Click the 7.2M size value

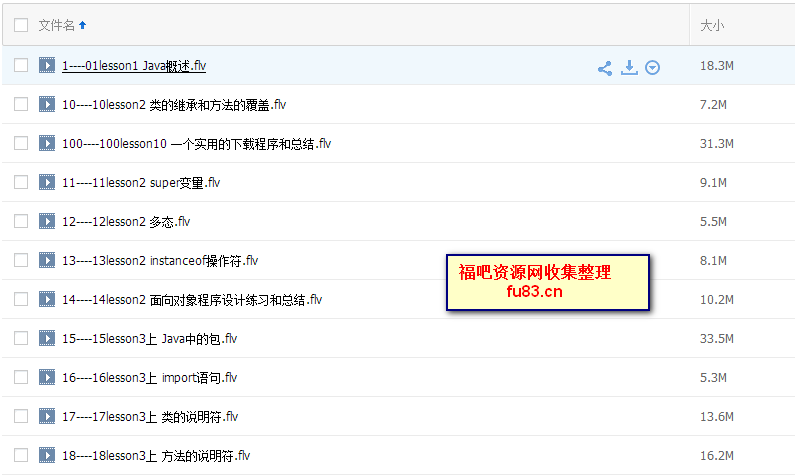coord(713,105)
